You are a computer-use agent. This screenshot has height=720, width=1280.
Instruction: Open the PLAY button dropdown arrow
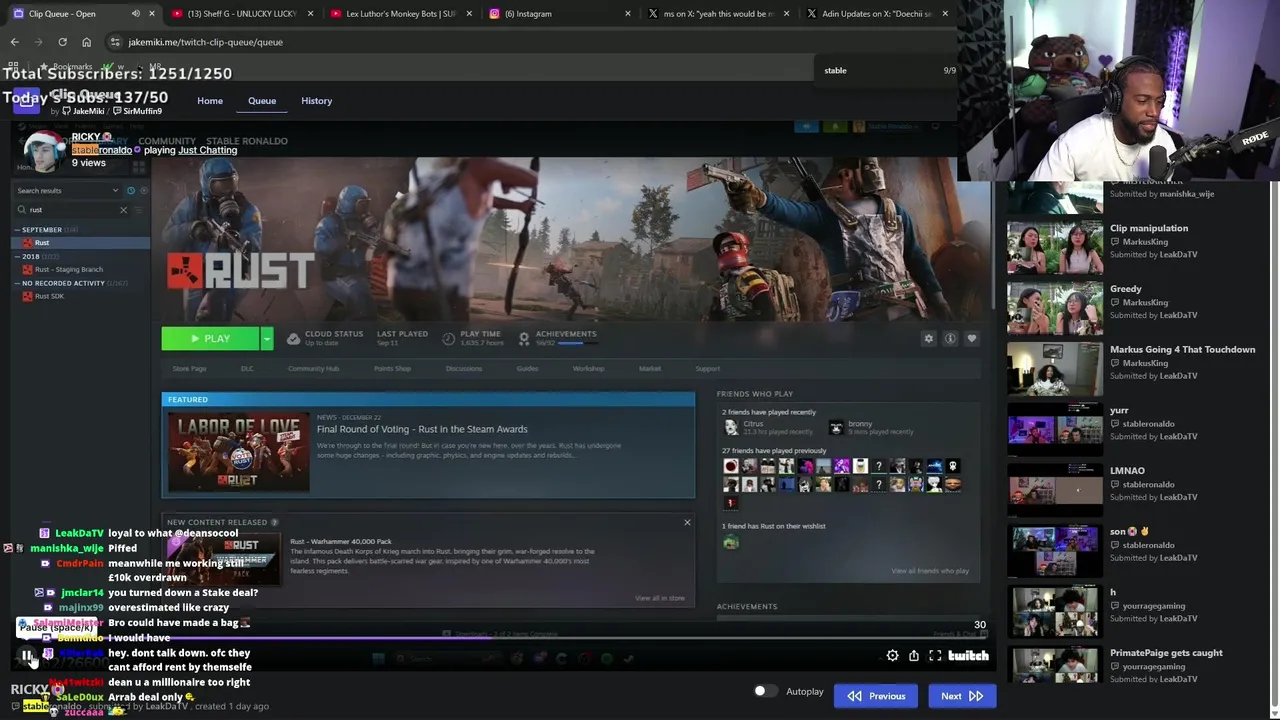click(266, 339)
